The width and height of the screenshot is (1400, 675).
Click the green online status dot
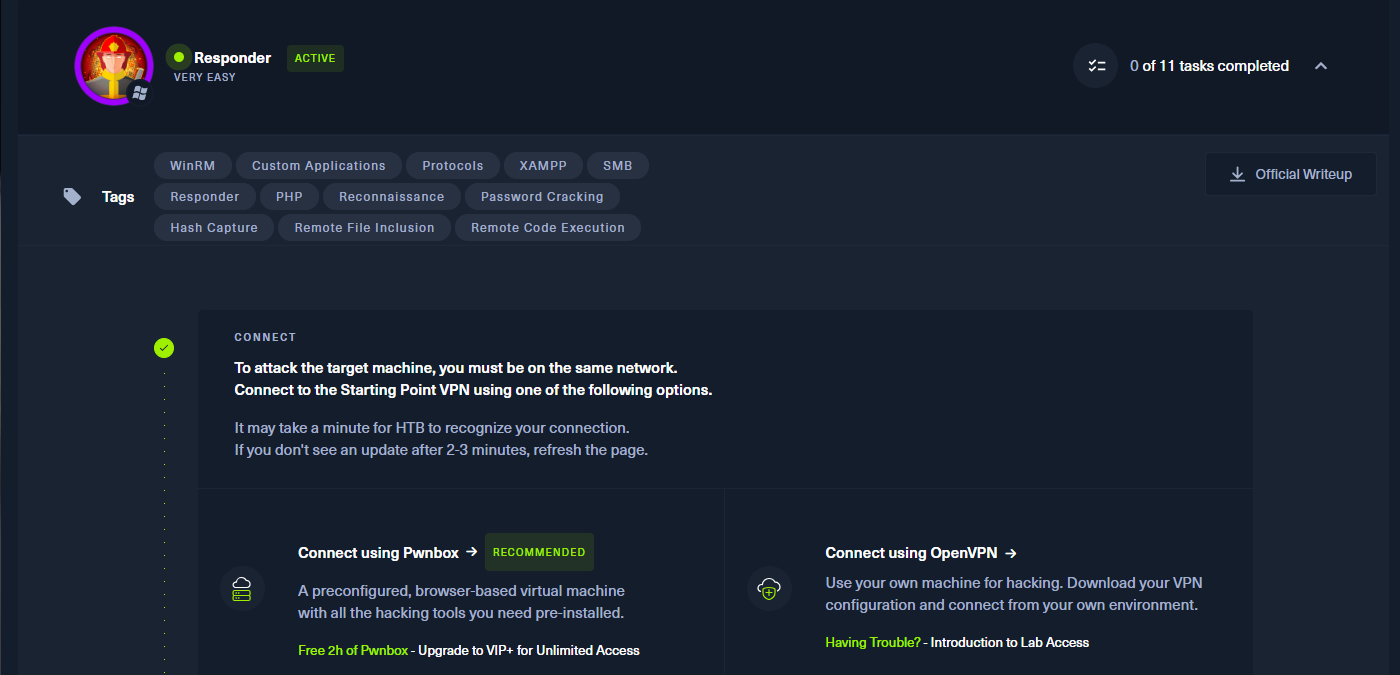click(x=178, y=58)
